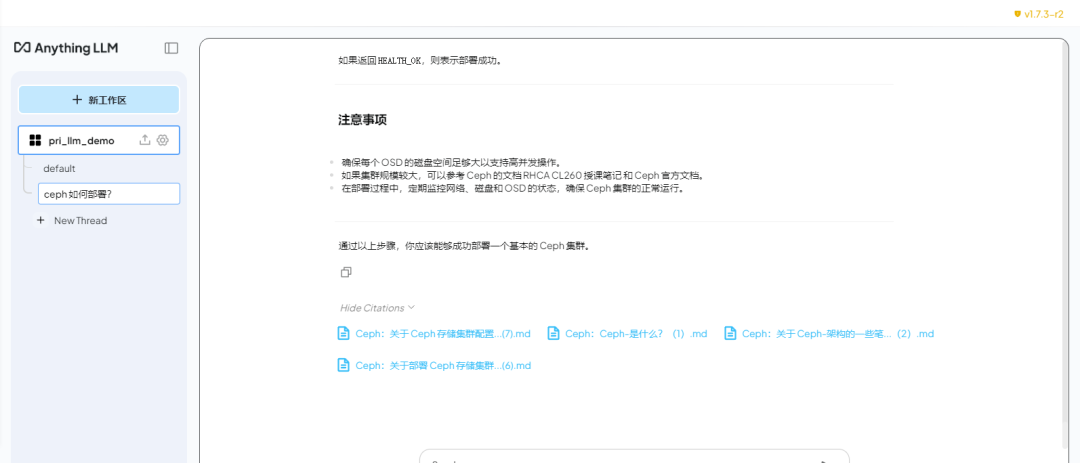Open citation Ceph：关于部署 Ceph 存储集群...(6).md
Screen dimensions: 1080x463
[434, 365]
